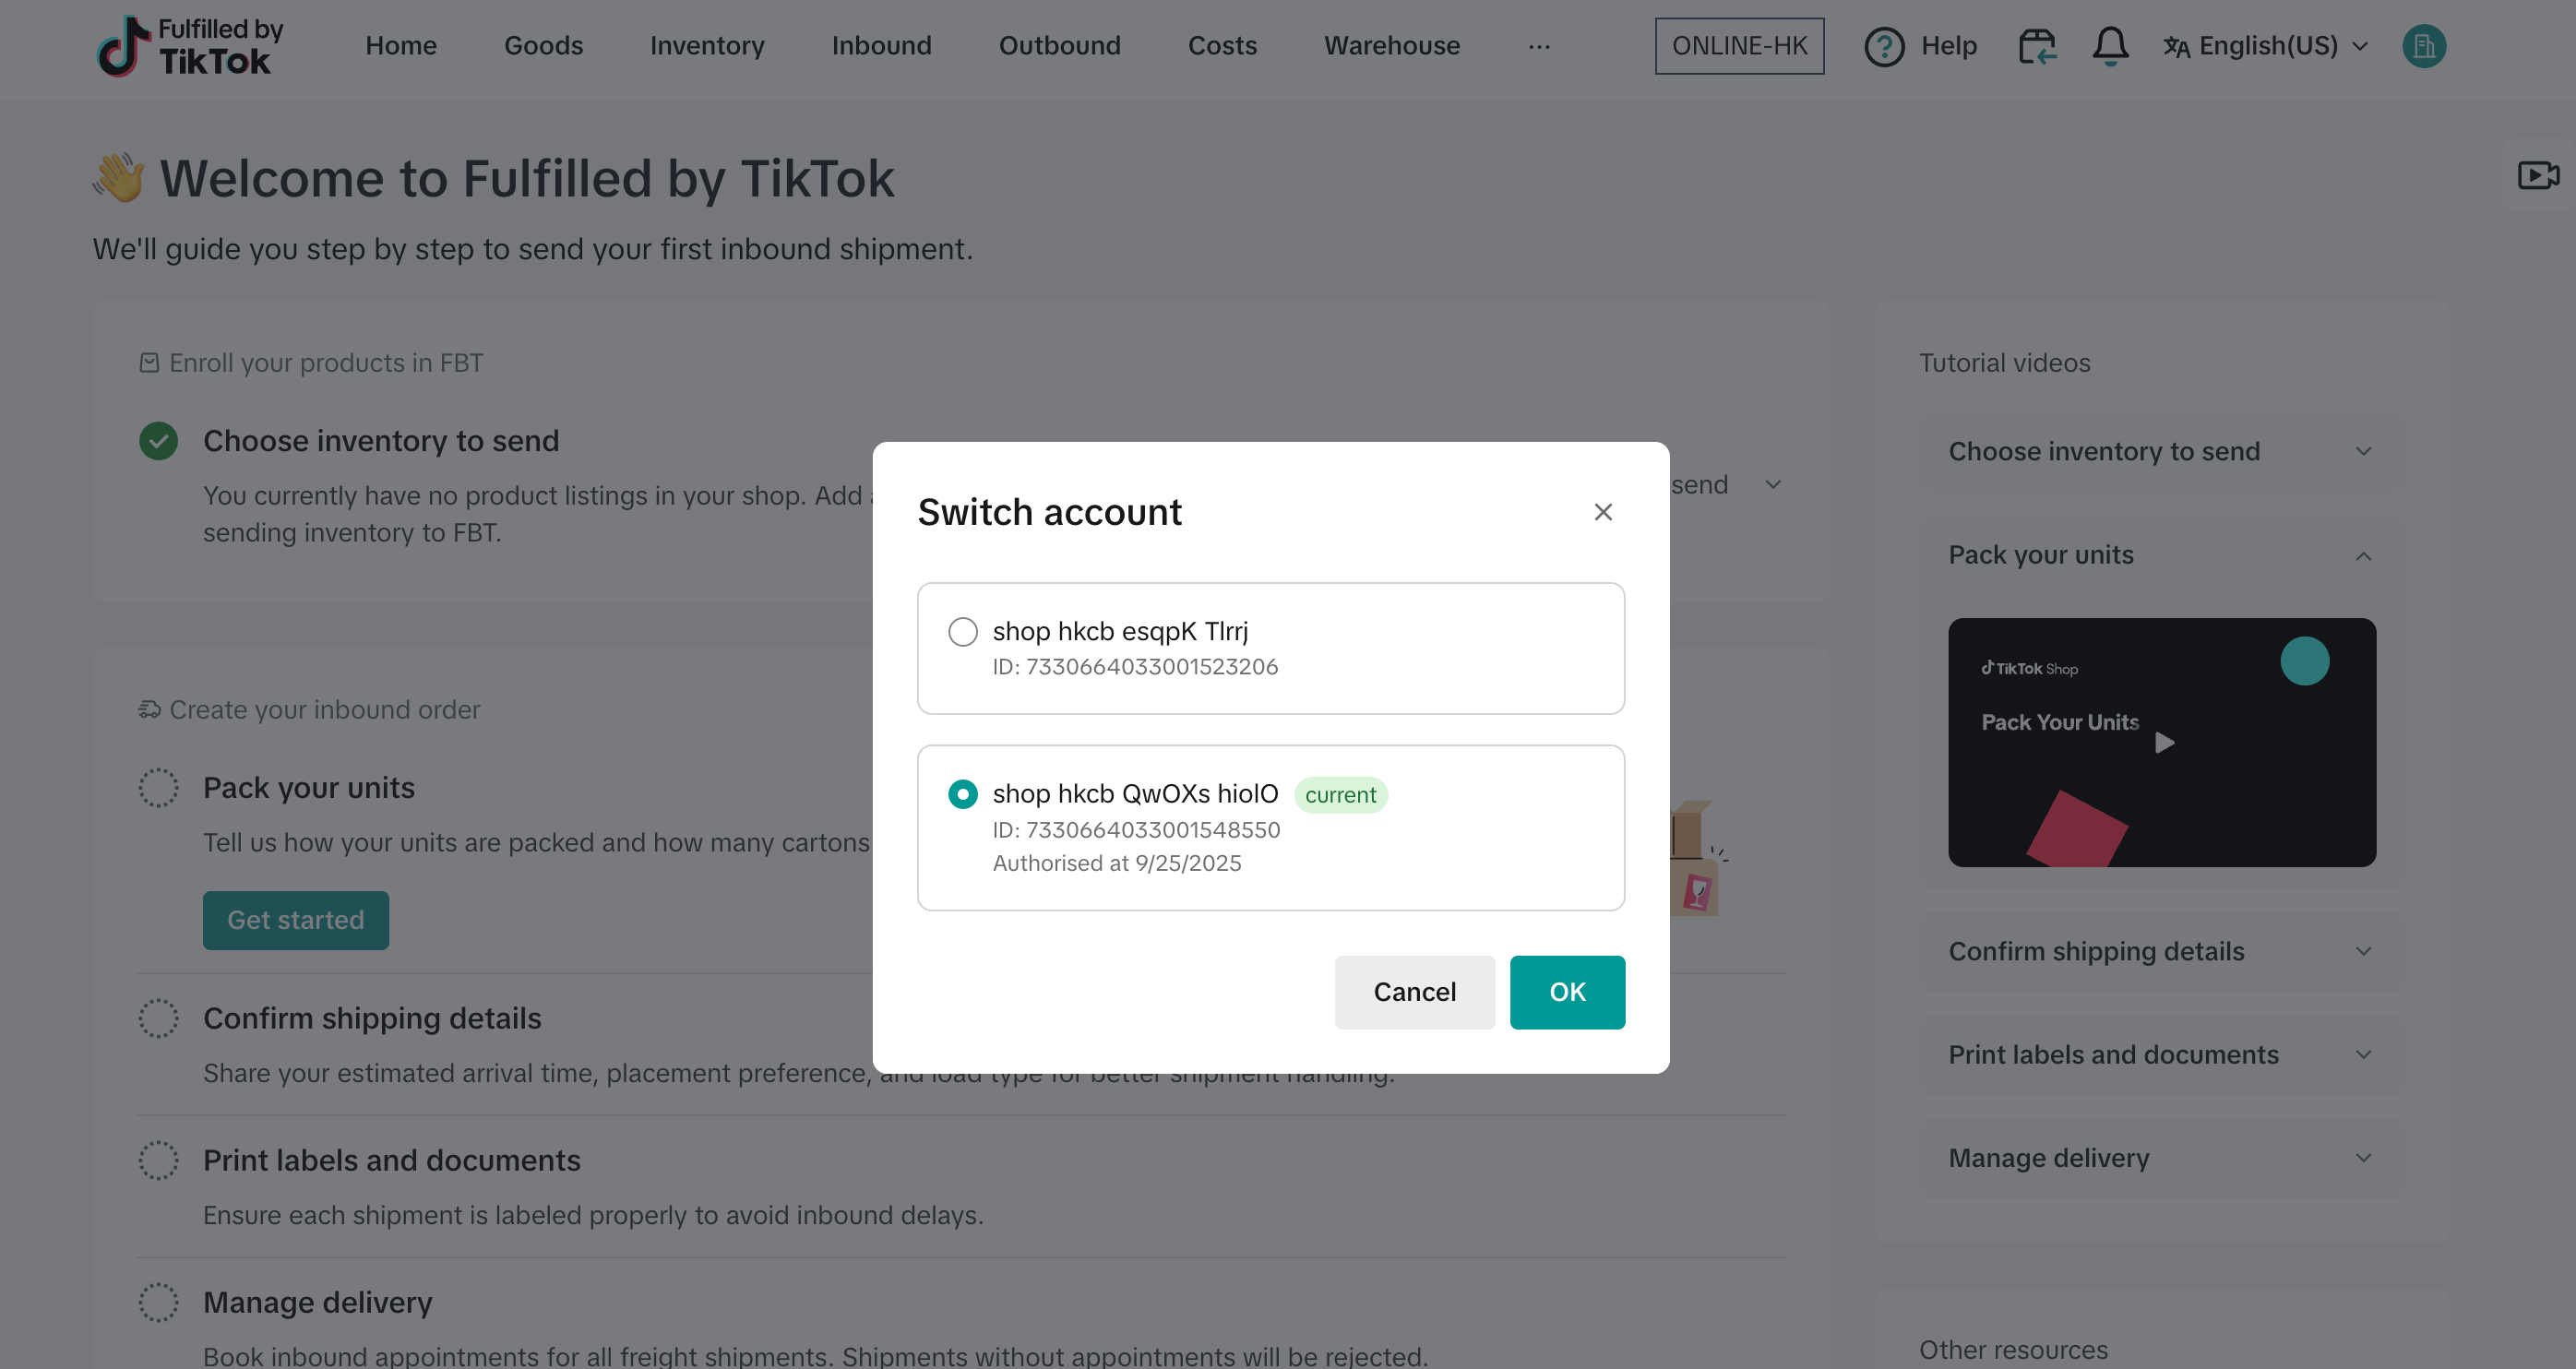Open the Inbound menu
This screenshot has width=2576, height=1369.
[881, 46]
